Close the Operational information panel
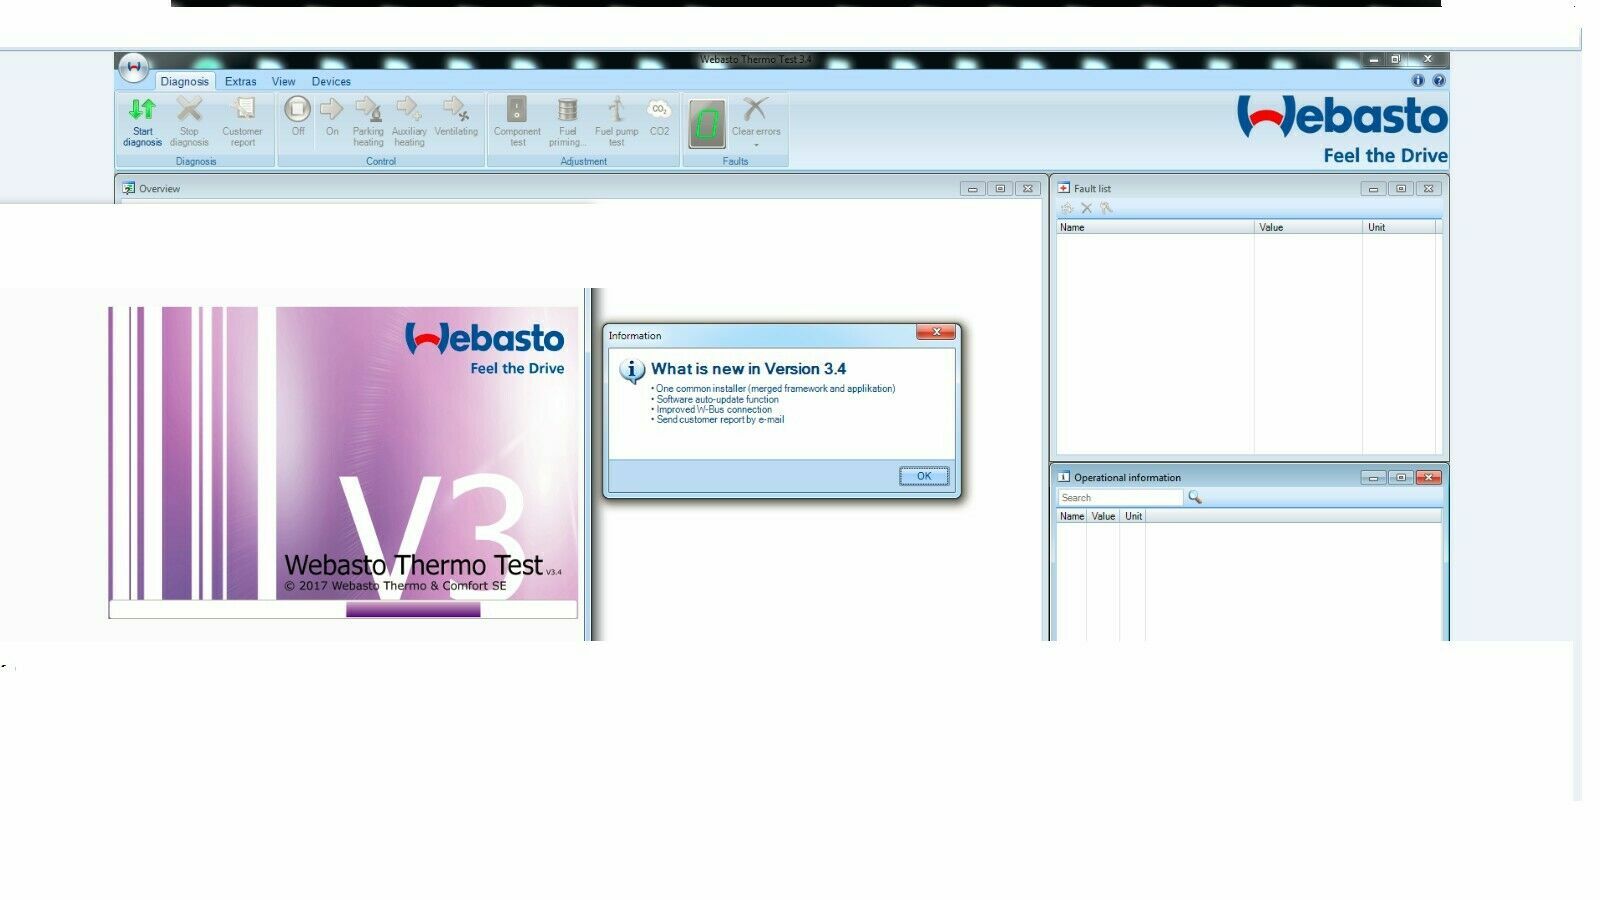Viewport: 1600px width, 900px height. (x=1429, y=478)
